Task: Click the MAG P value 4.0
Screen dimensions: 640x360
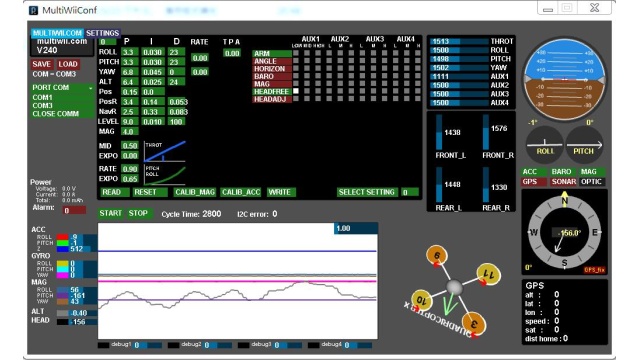Action: [x=130, y=131]
